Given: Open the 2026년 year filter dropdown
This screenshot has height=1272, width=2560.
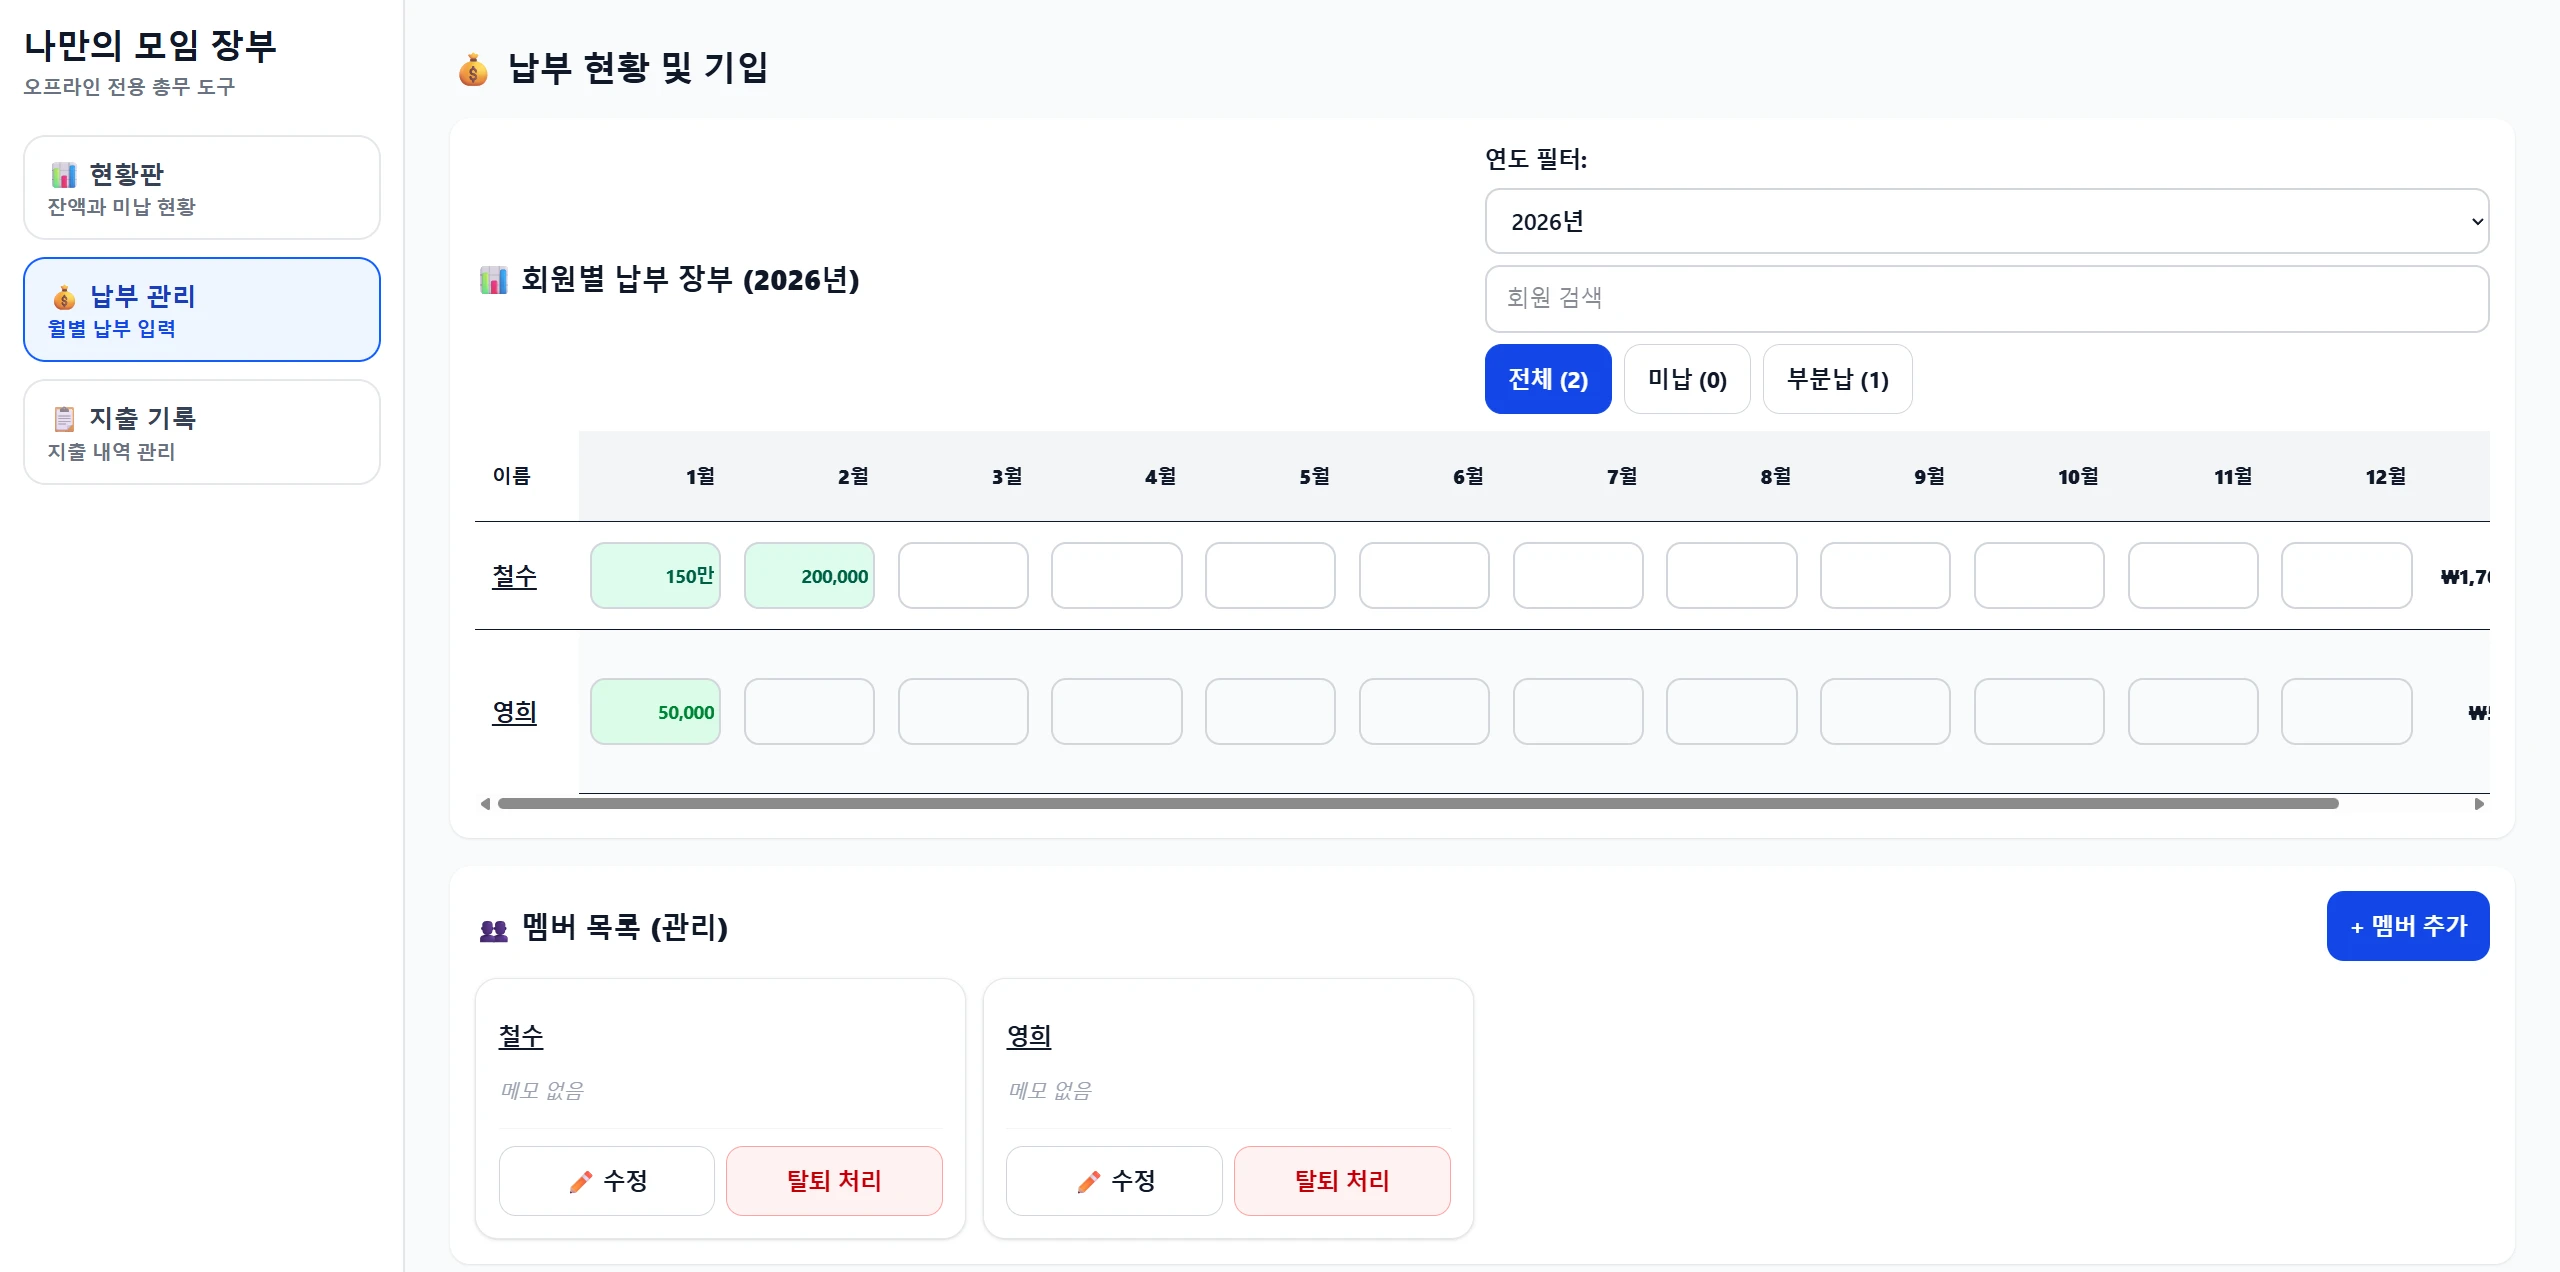Looking at the screenshot, I should (1987, 221).
